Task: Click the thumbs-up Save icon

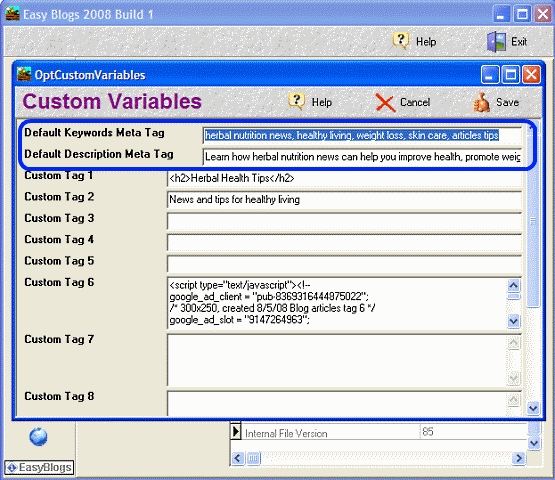Action: point(481,103)
